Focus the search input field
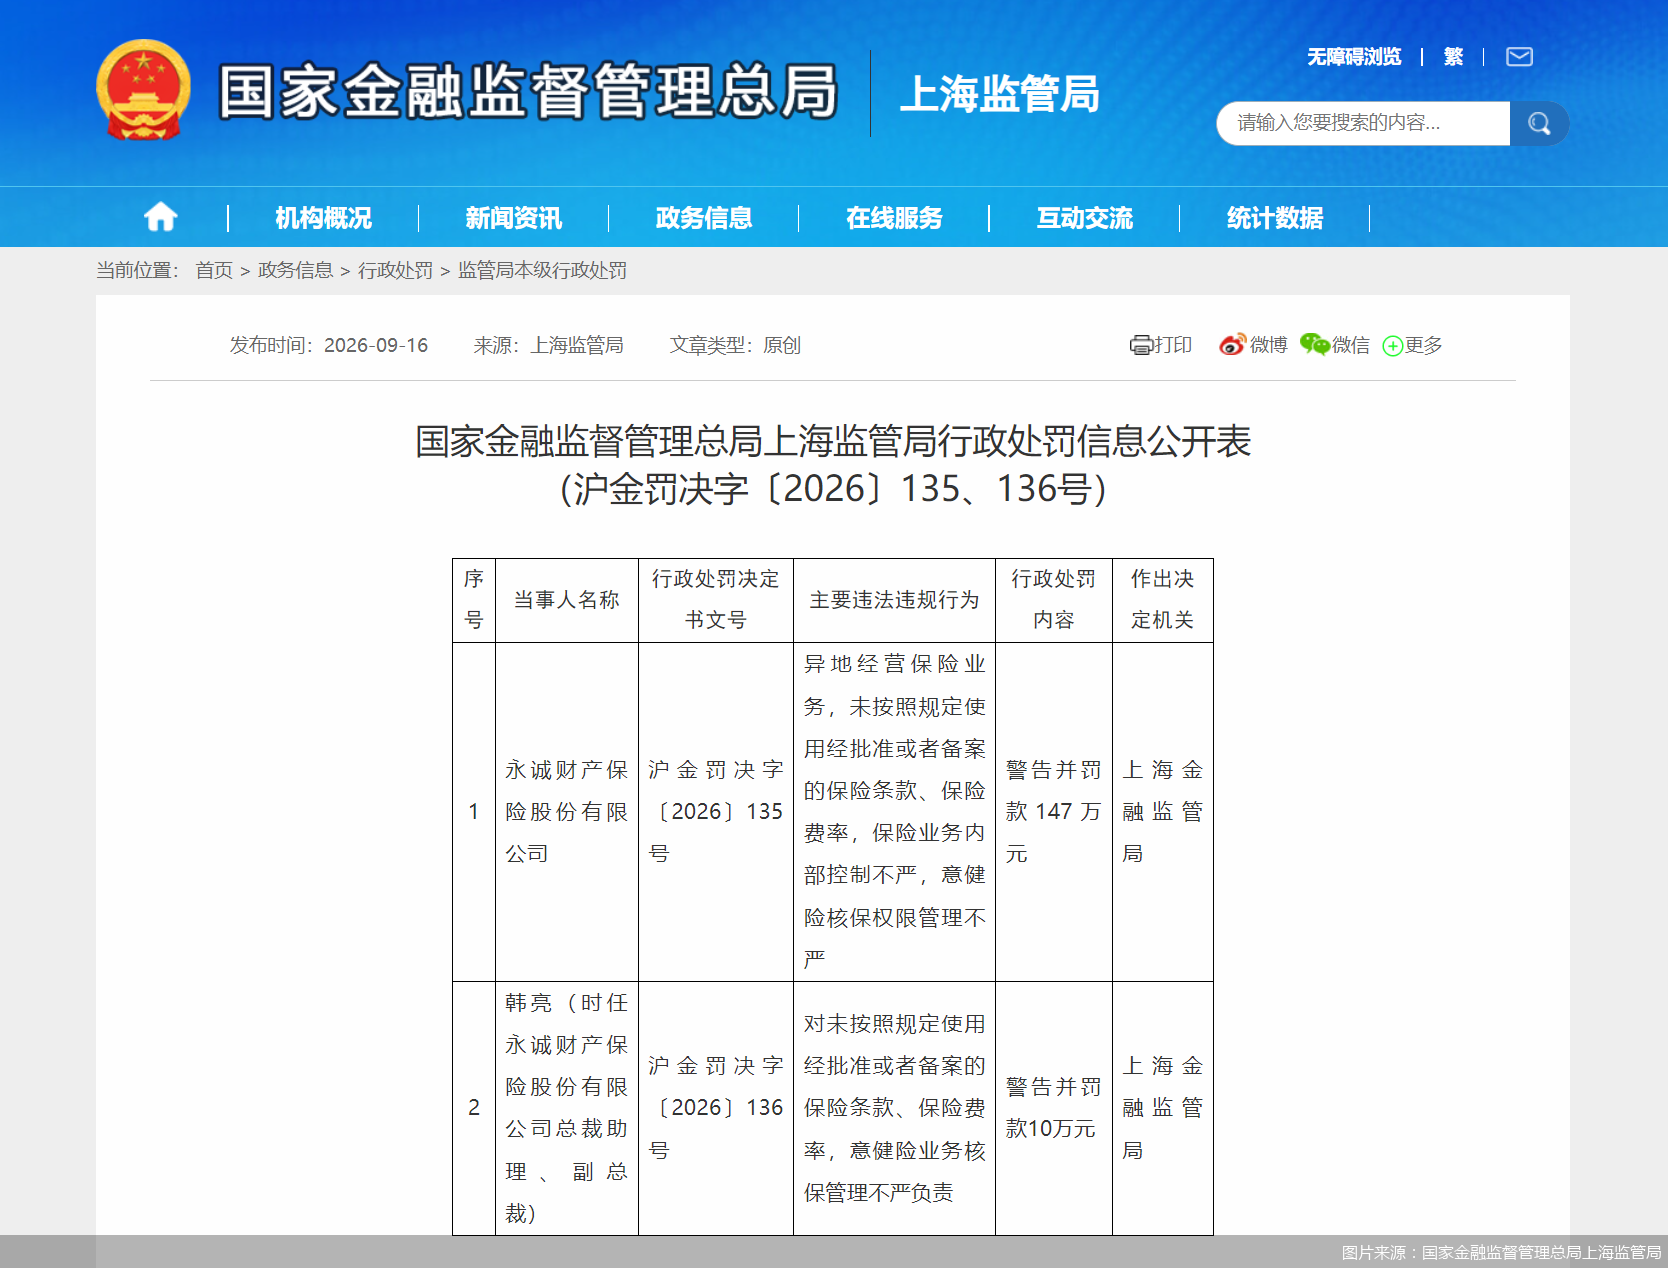The image size is (1668, 1268). (x=1363, y=123)
